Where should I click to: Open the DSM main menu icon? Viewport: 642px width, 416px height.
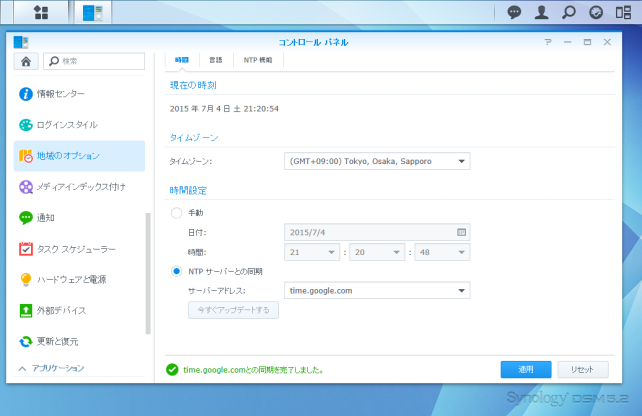pos(41,12)
